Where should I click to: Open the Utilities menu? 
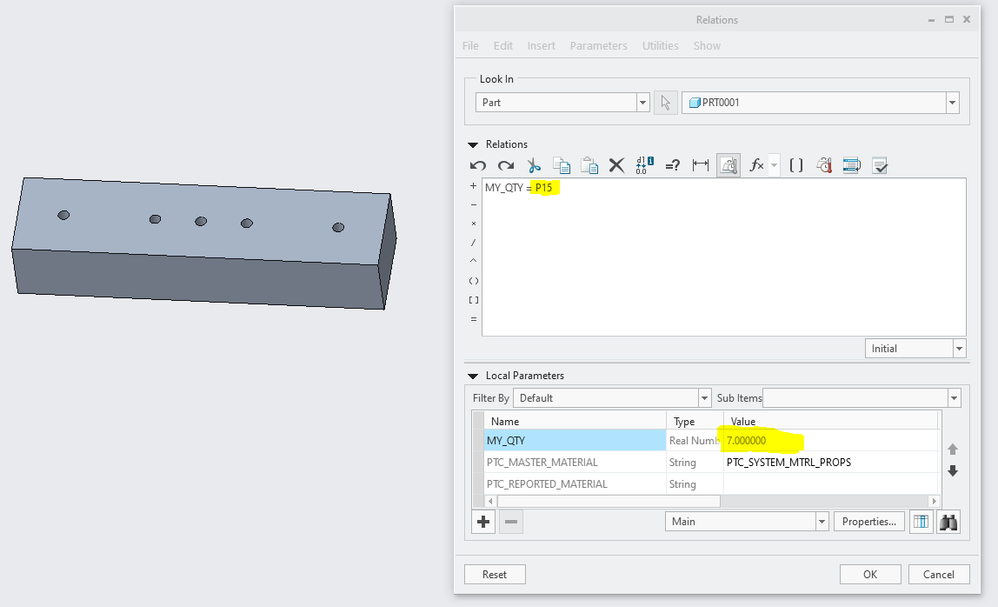[660, 46]
